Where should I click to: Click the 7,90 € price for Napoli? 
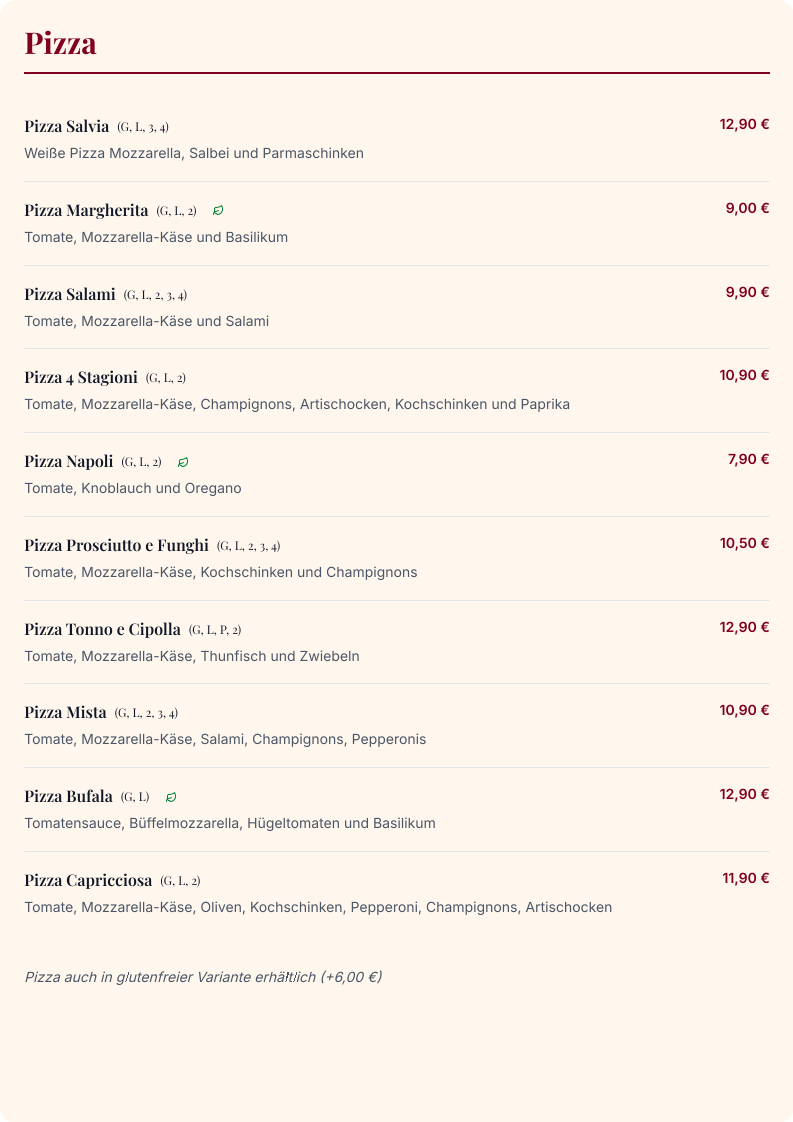click(x=749, y=459)
